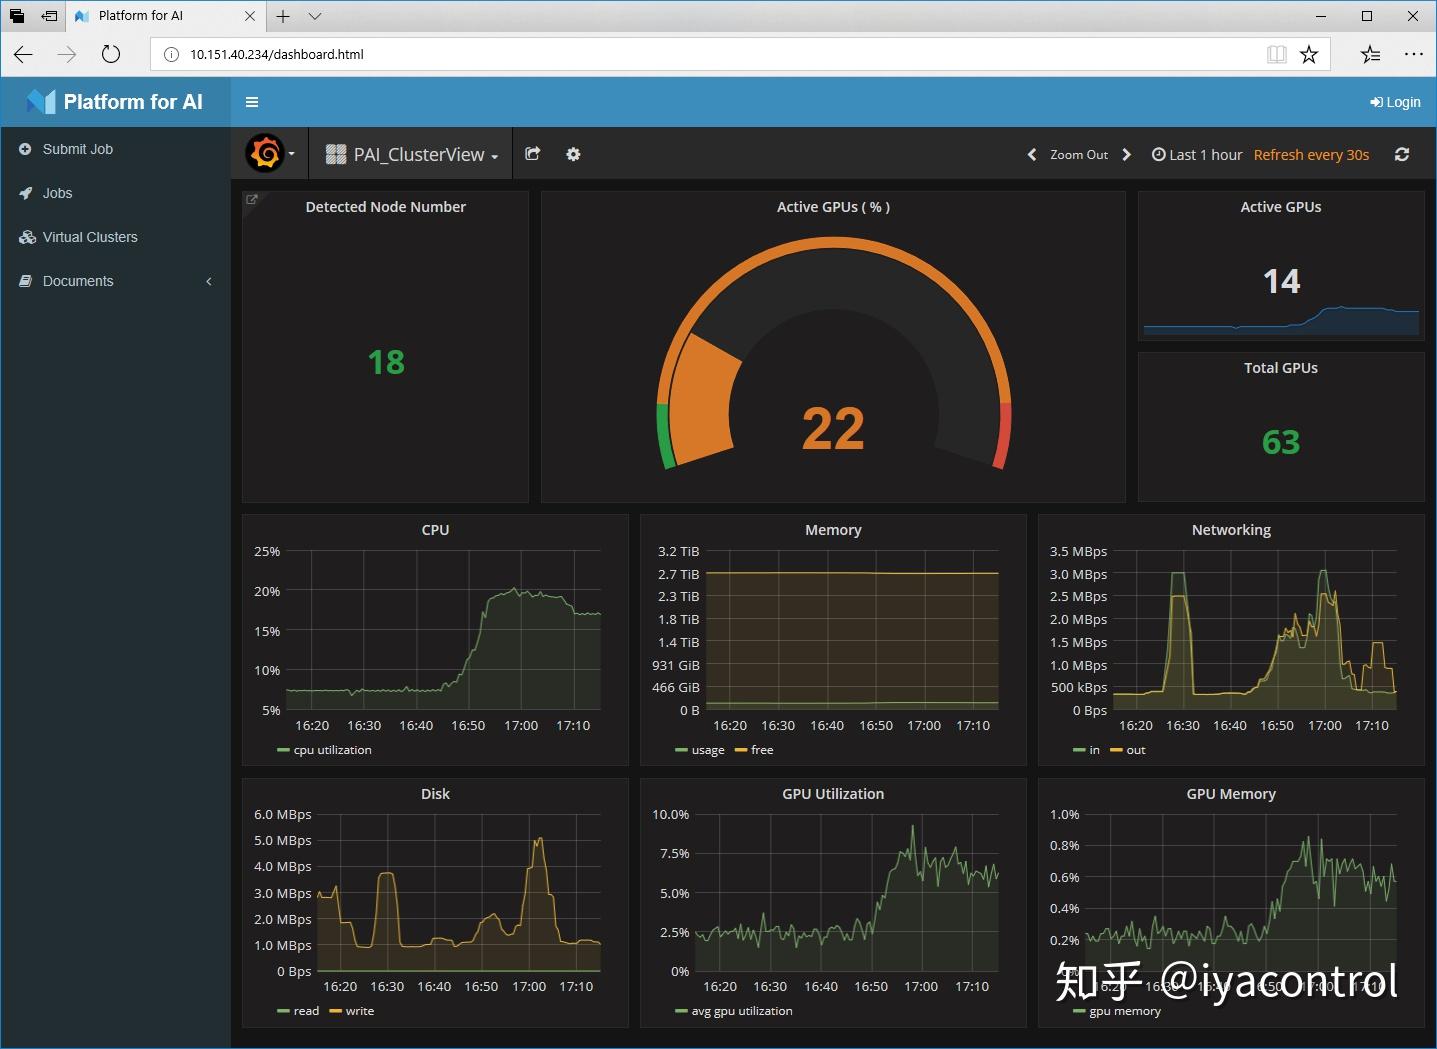This screenshot has width=1437, height=1049.
Task: Open dashboard settings gear icon
Action: 573,154
